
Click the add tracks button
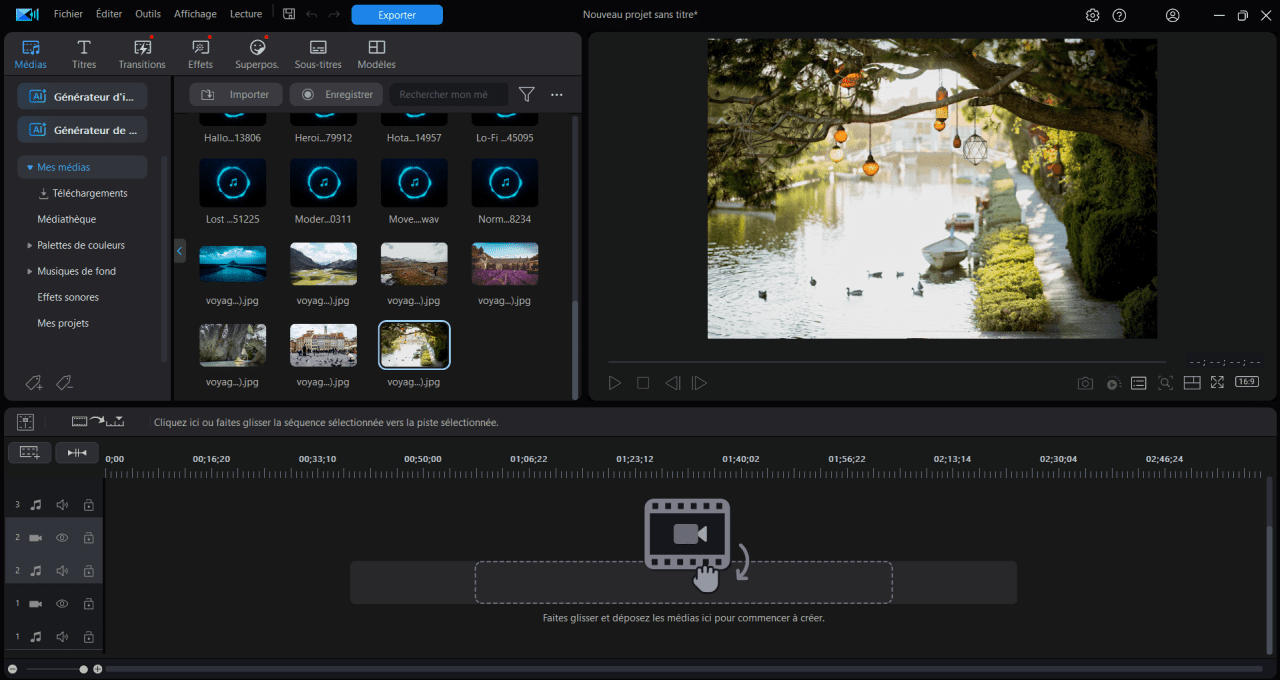point(30,453)
